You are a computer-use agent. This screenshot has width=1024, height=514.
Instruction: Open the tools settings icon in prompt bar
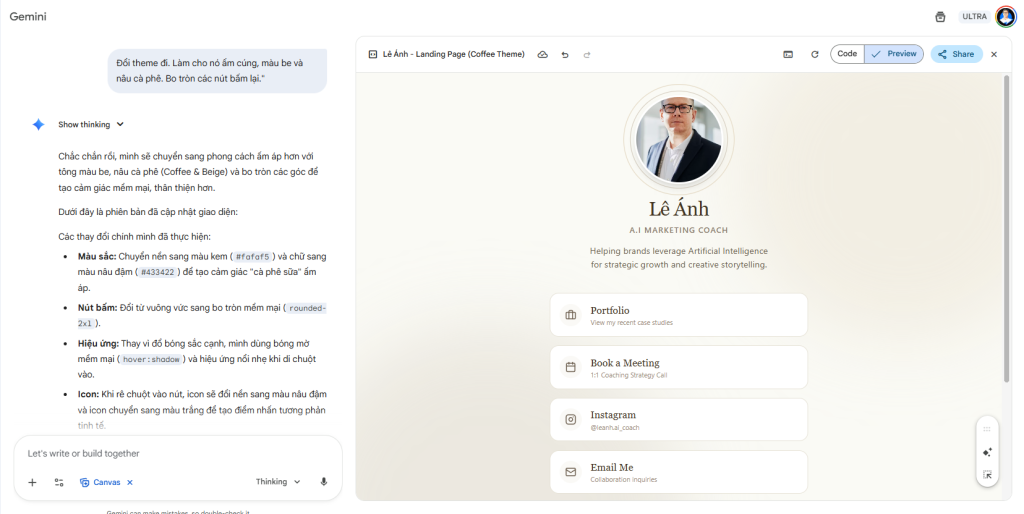coord(59,482)
